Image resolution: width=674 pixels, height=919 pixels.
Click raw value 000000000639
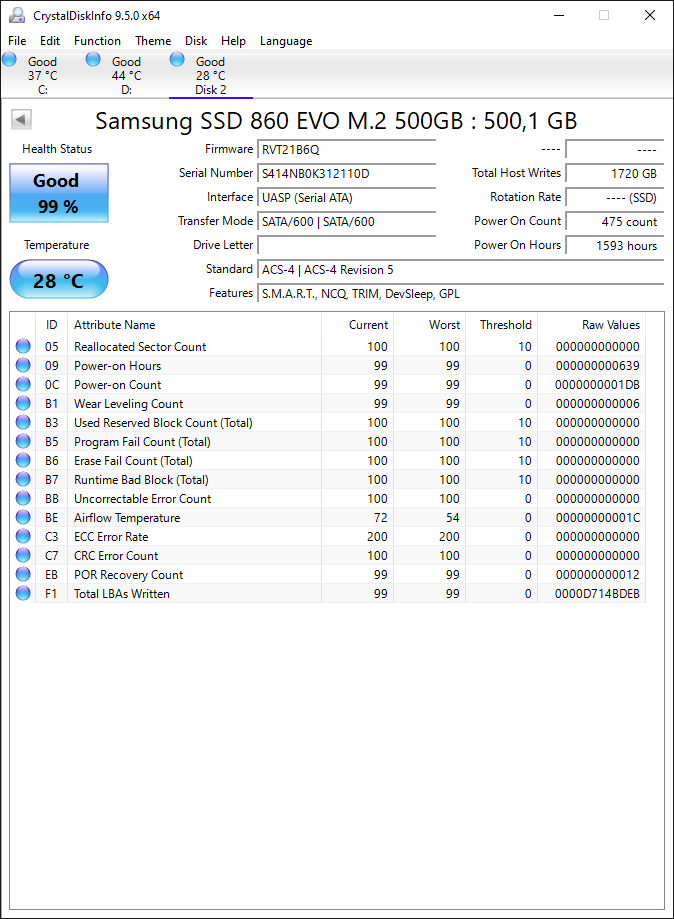[x=598, y=366]
